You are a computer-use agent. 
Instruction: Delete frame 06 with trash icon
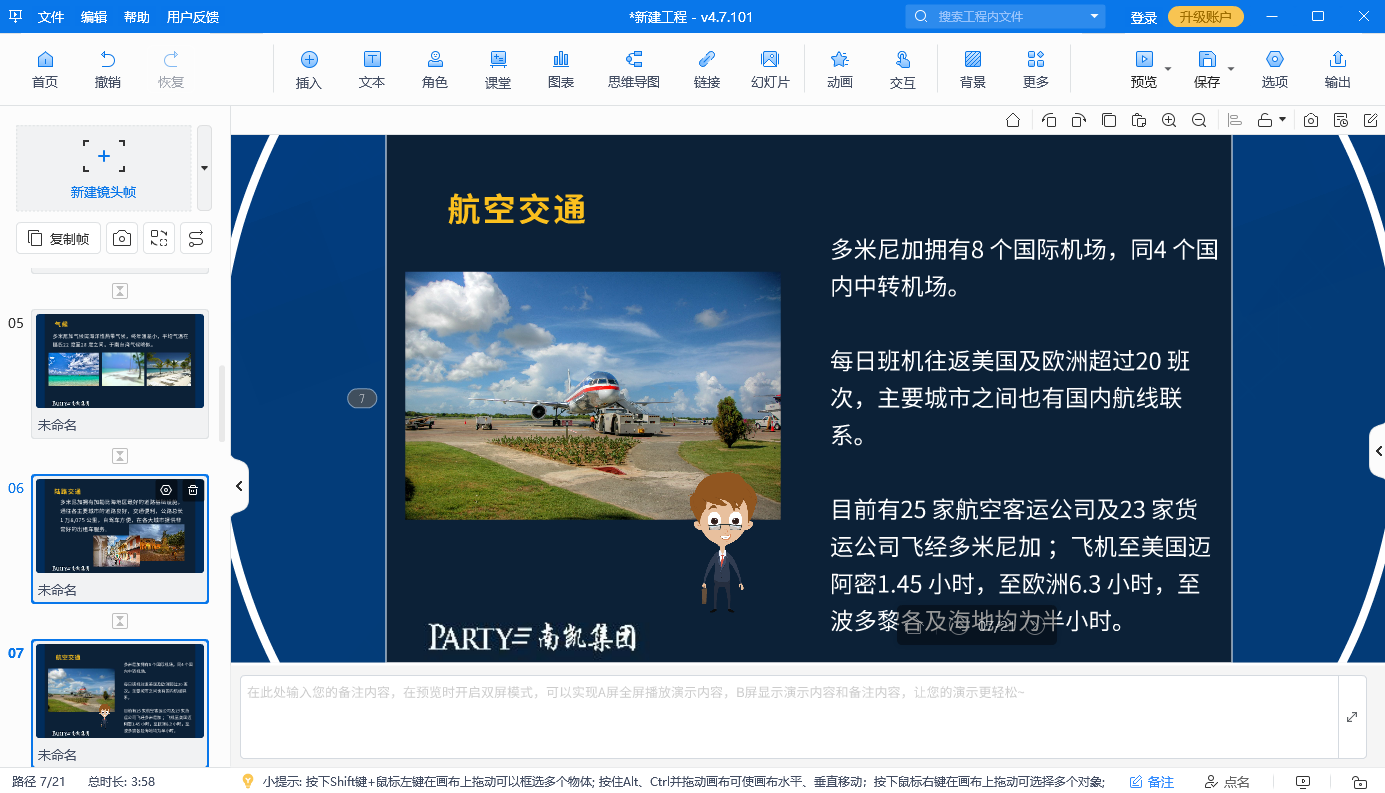[x=193, y=490]
